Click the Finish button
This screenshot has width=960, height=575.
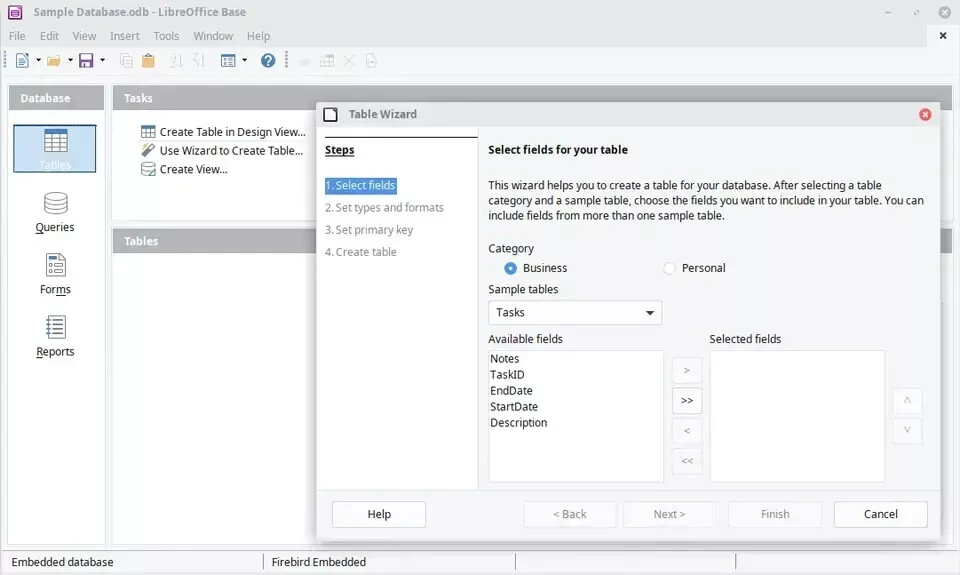click(x=775, y=514)
